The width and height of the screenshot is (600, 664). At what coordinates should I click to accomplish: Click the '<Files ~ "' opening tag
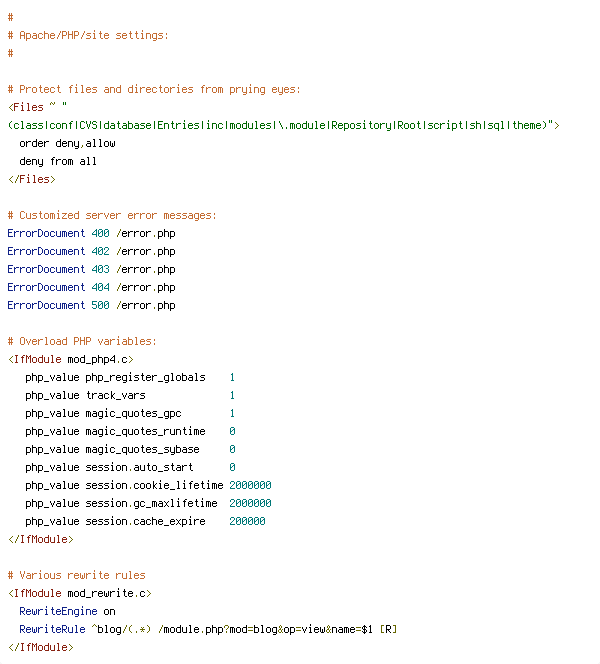pos(38,107)
